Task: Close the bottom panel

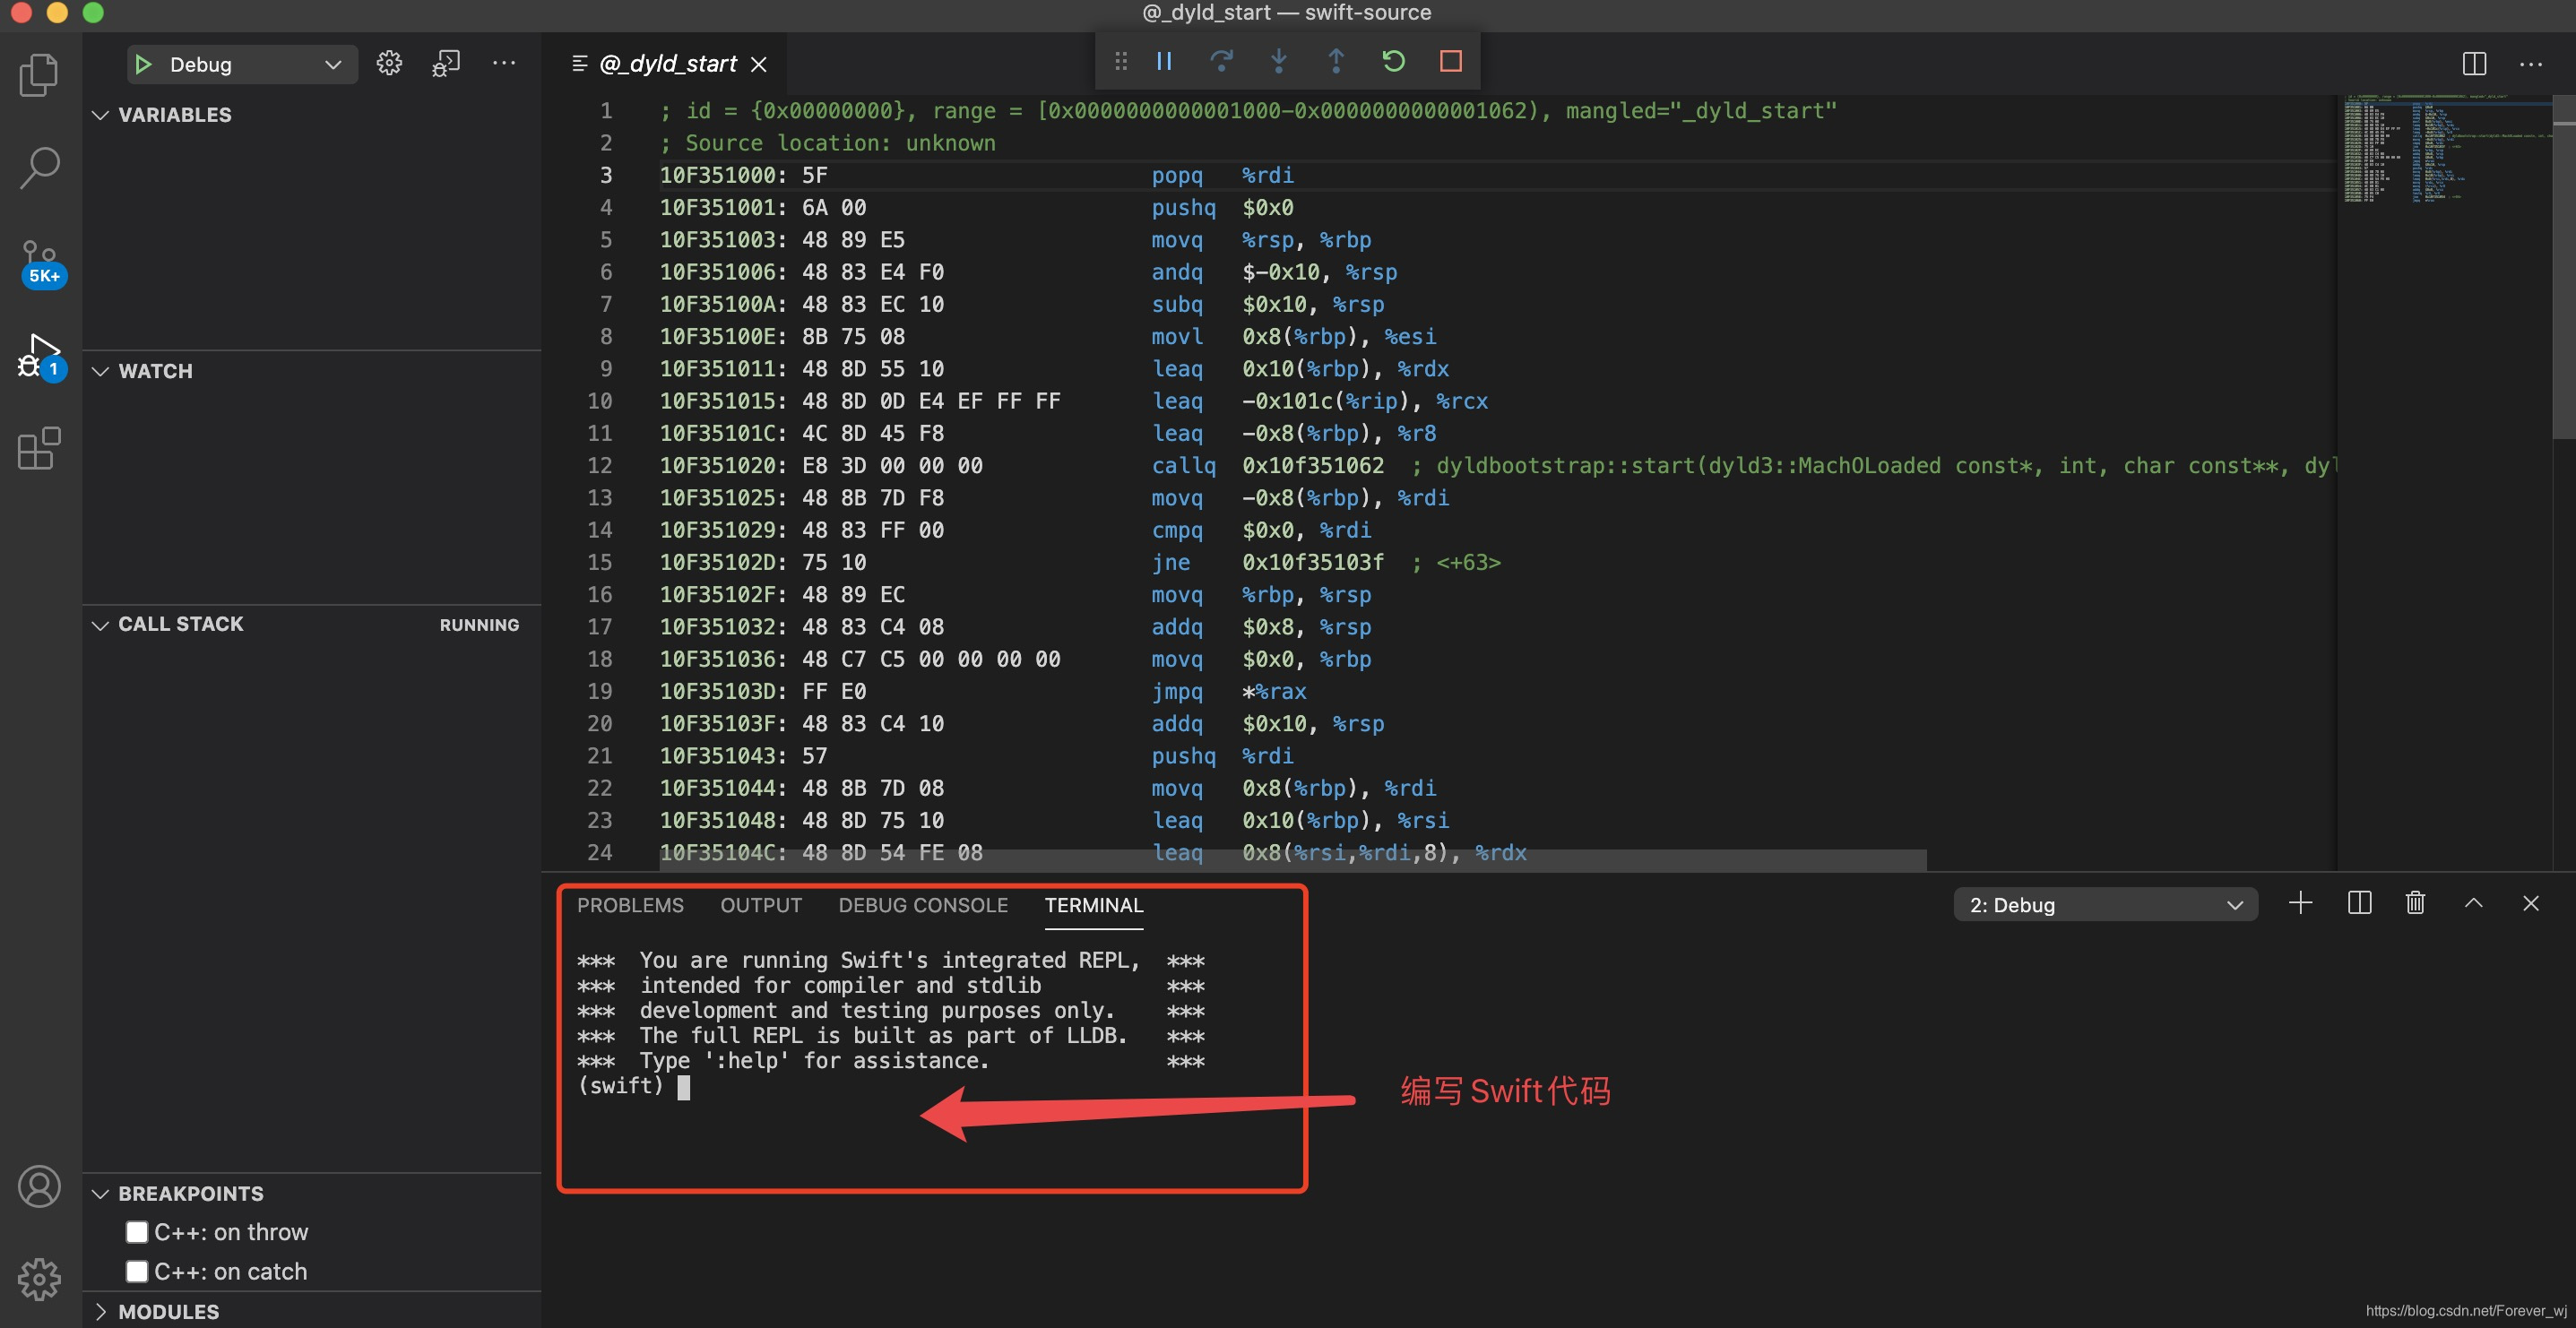Action: (x=2530, y=903)
